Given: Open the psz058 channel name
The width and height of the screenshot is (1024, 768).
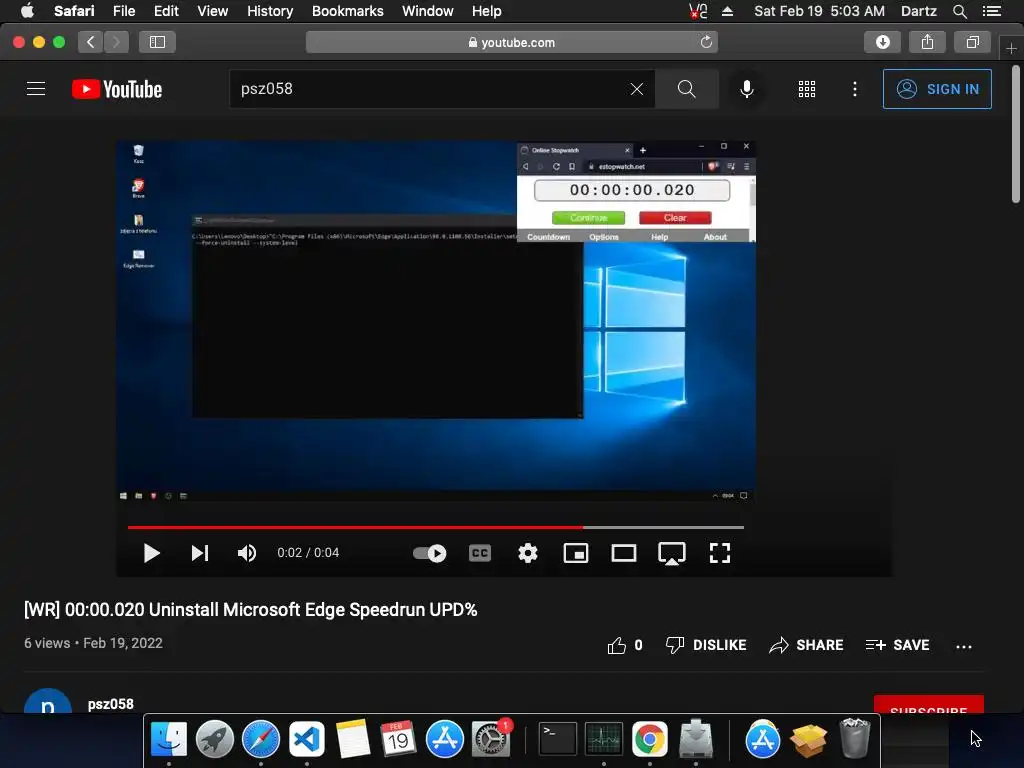Looking at the screenshot, I should pos(110,704).
